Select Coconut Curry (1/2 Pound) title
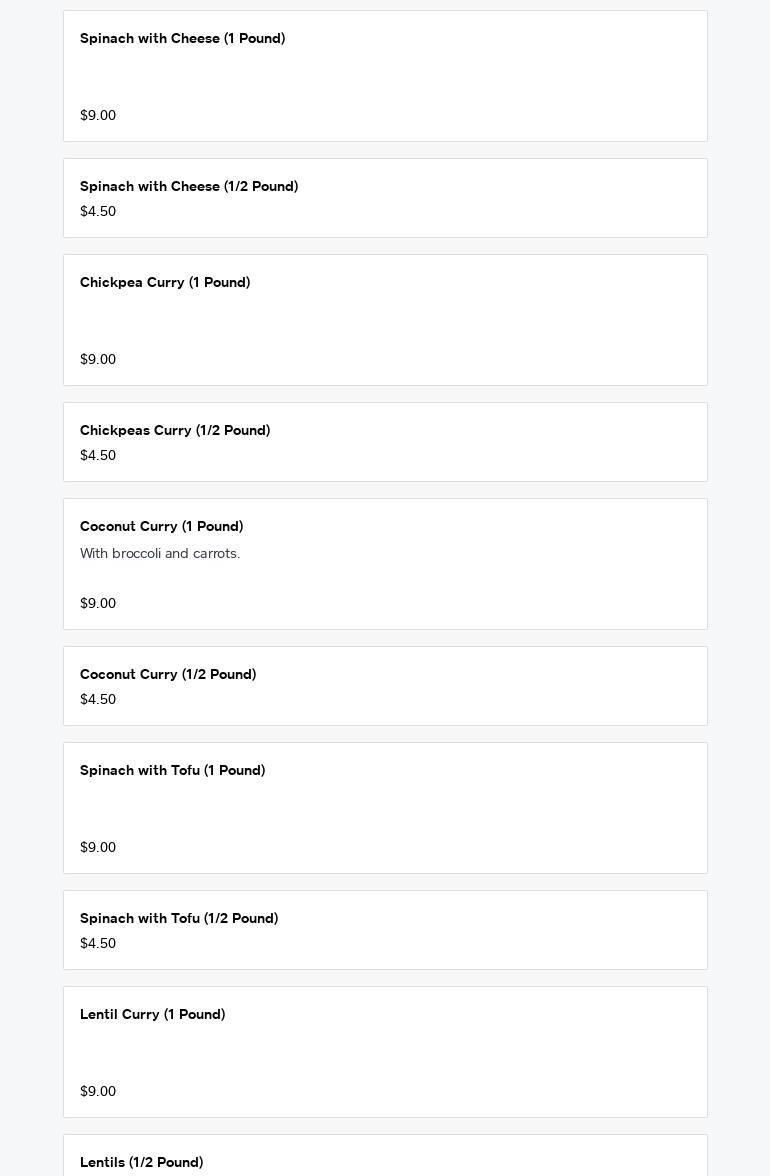 168,675
